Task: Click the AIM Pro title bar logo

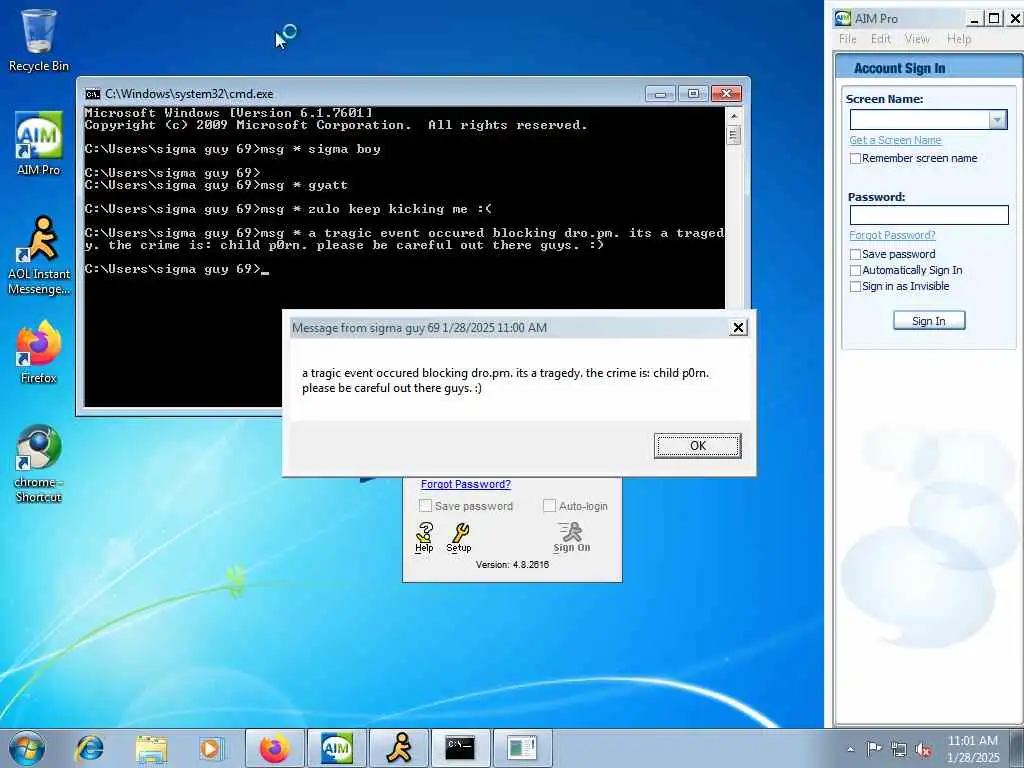Action: pos(843,18)
